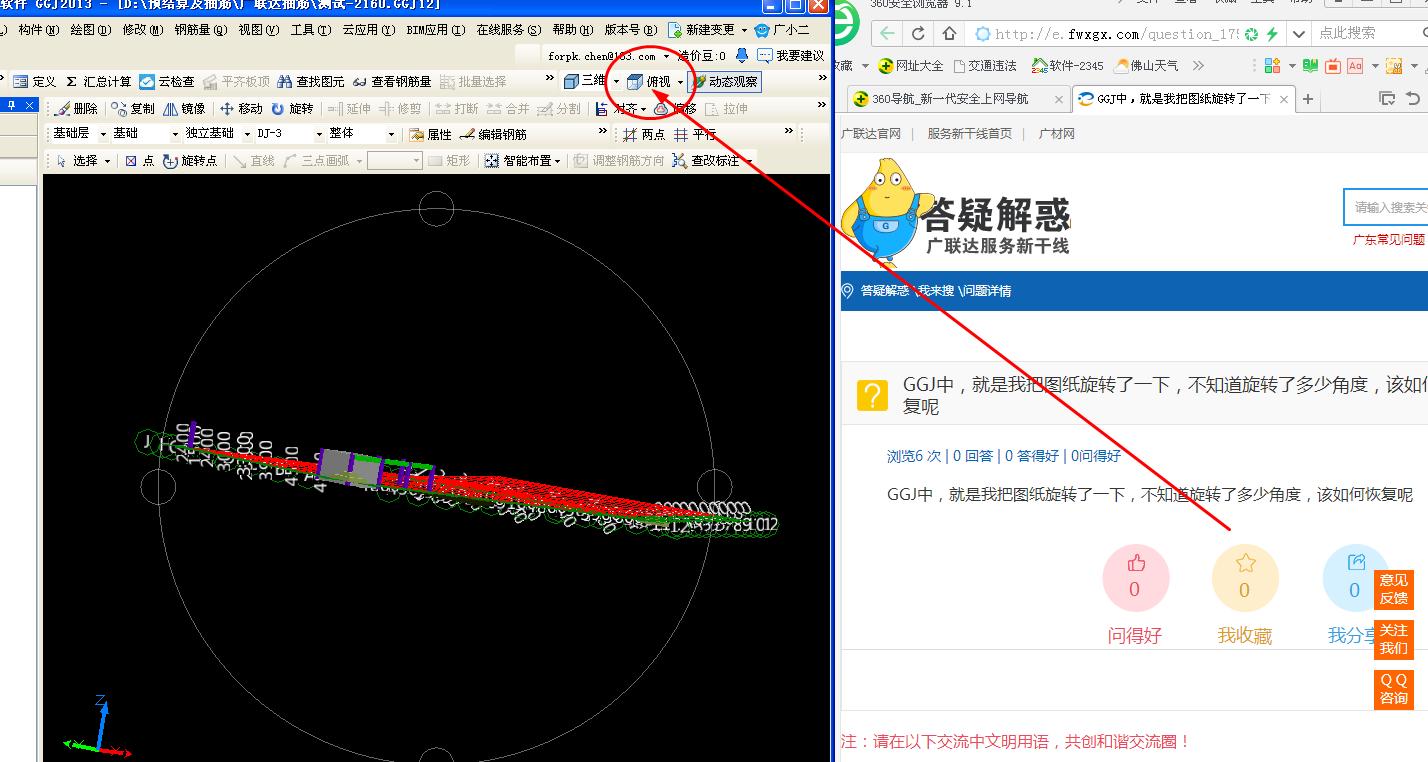
Task: Open 服务新干线首页 link
Action: coord(969,133)
